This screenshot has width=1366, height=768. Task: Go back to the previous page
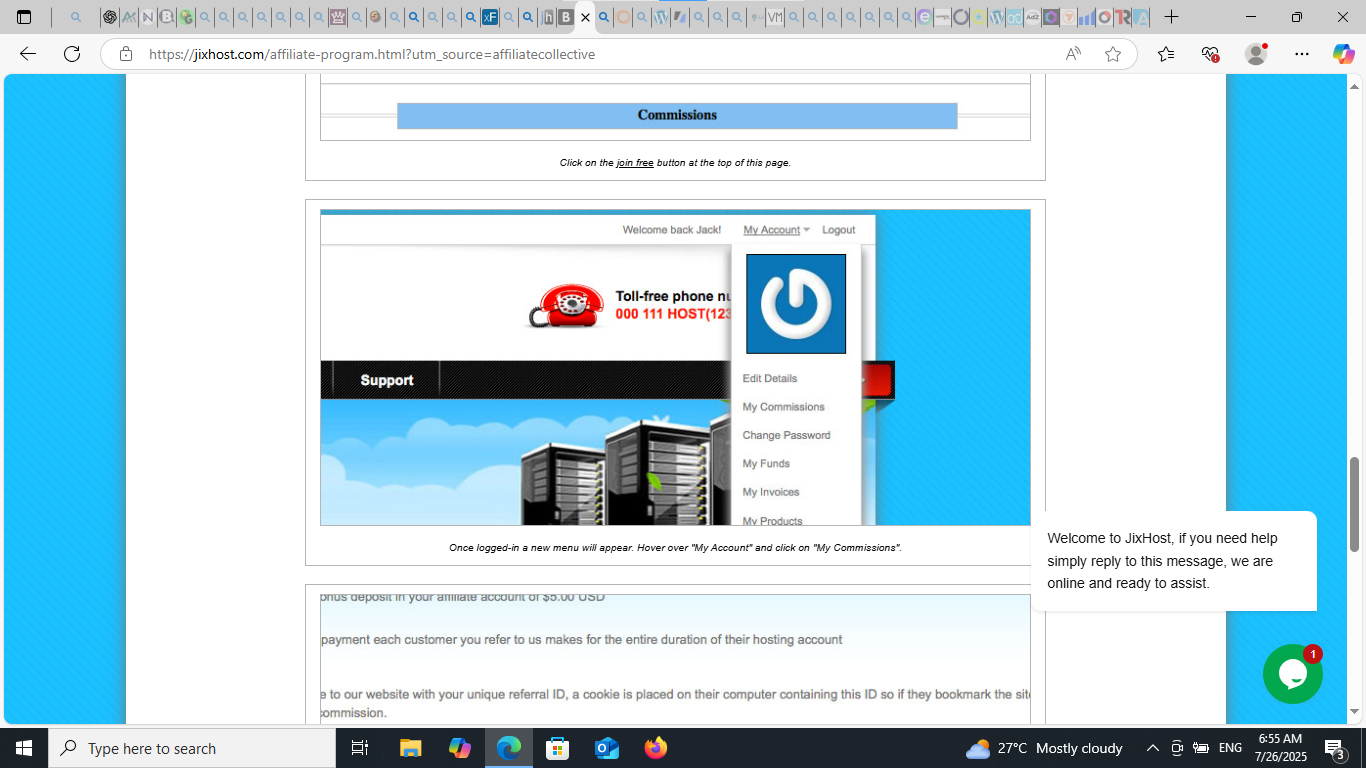tap(28, 54)
